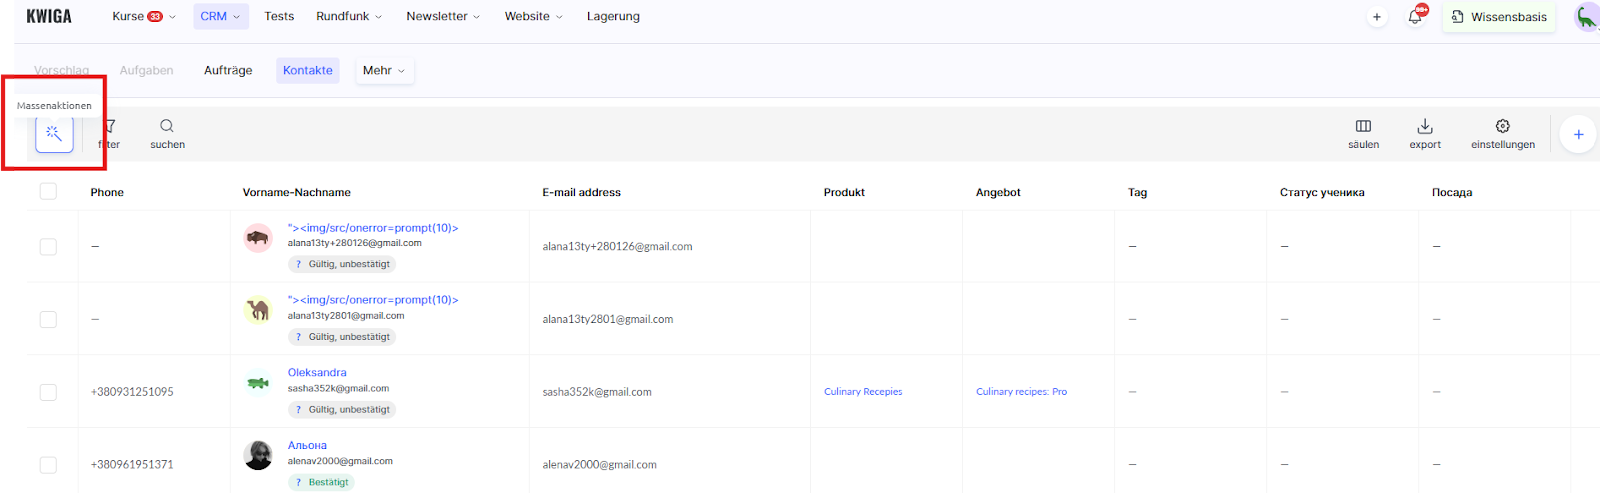Screen dimensions: 1600x493
Task: Open the Wissensbasis button
Action: (x=1498, y=17)
